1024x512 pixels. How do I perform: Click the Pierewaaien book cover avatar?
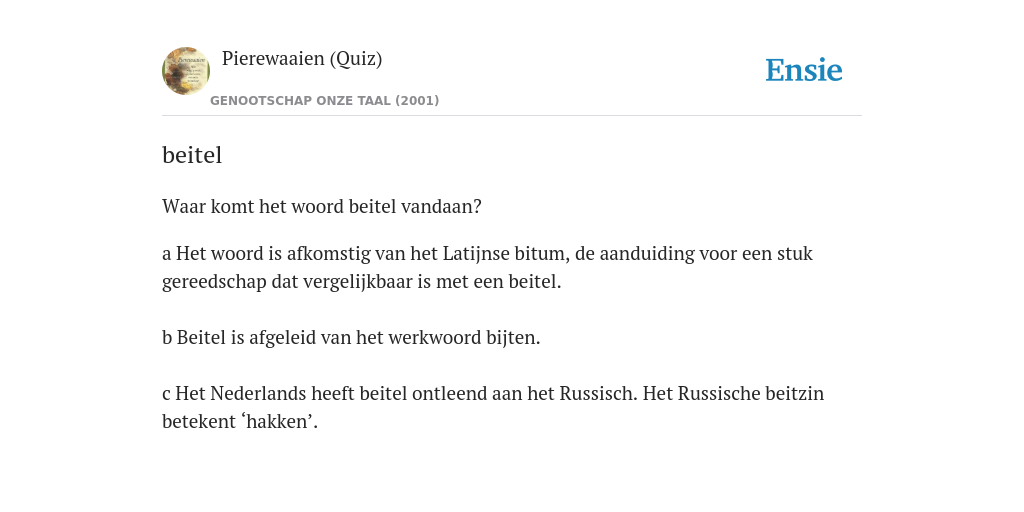click(186, 71)
